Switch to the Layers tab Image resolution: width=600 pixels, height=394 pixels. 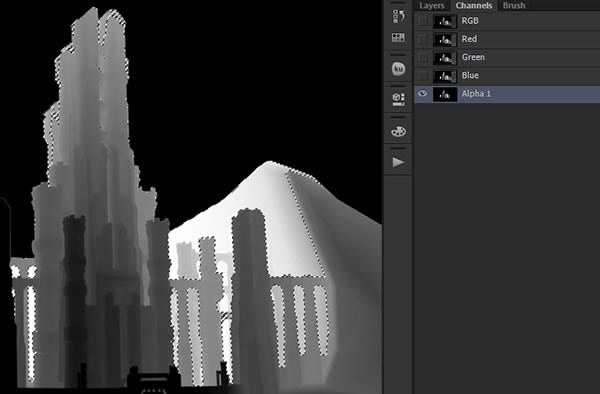(432, 5)
